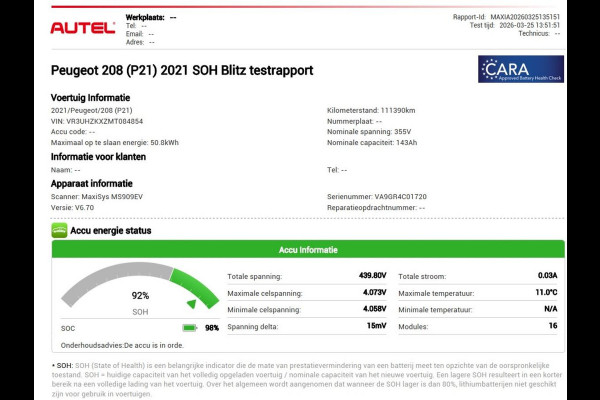Click the Informatie voor klanten heading
Viewport: 600px width, 400px height.
(x=98, y=157)
